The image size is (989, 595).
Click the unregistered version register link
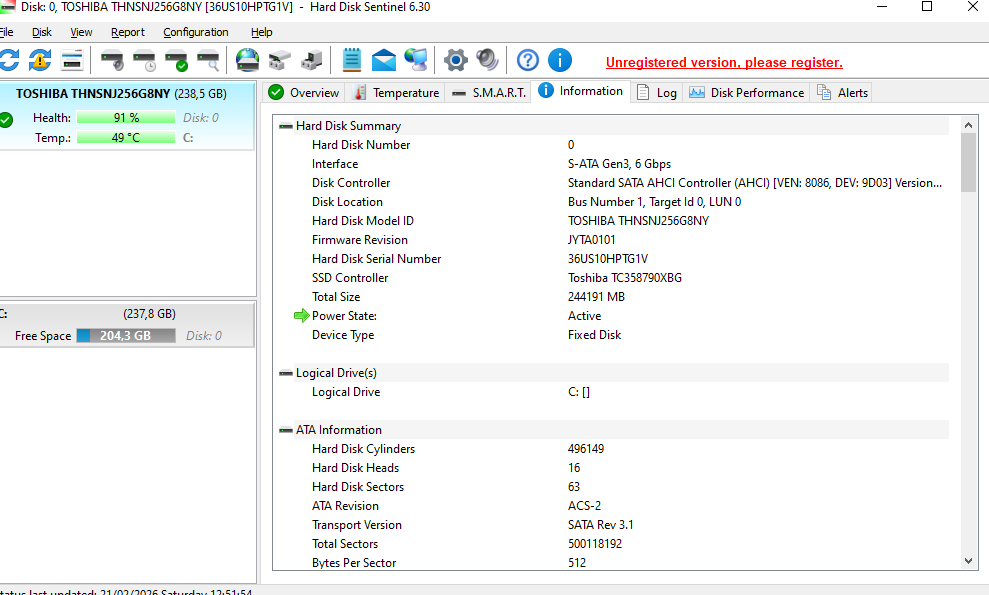pos(724,62)
